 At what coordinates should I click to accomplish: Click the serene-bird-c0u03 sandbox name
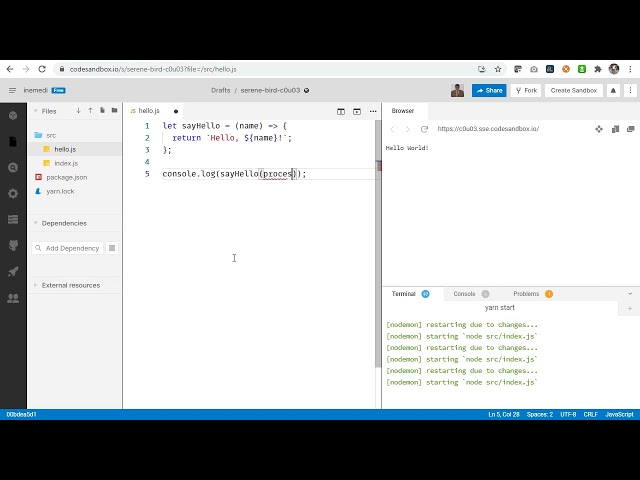click(270, 90)
